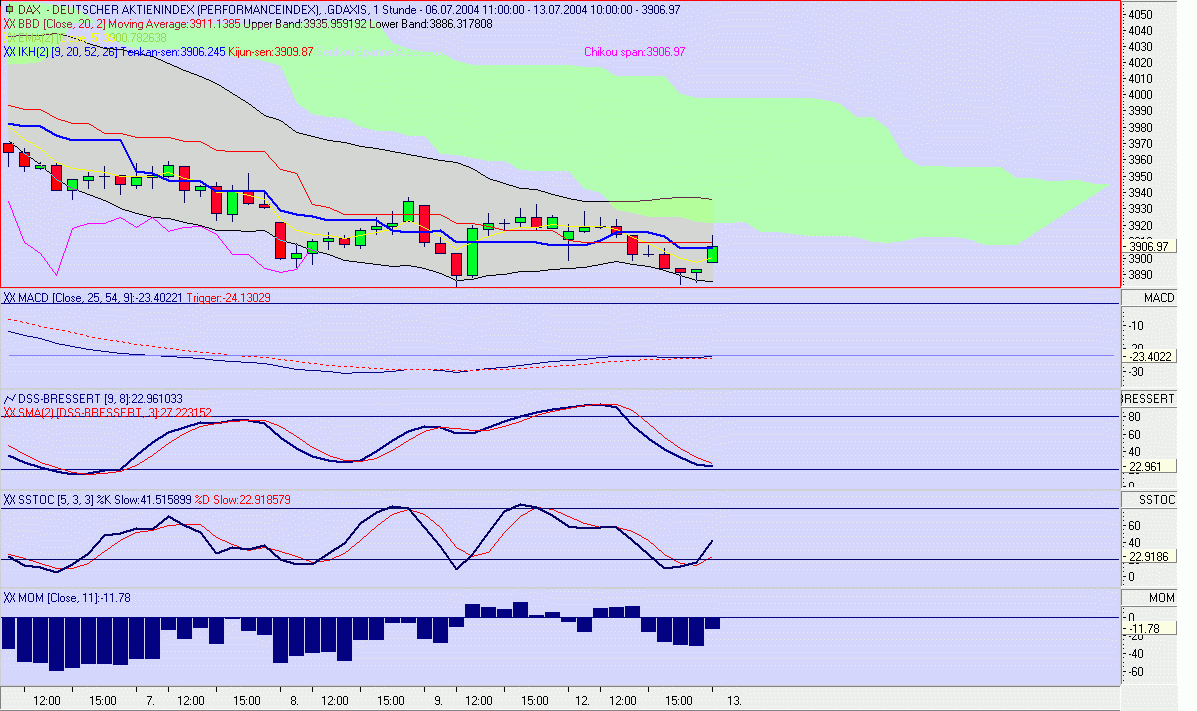Click the BRESSERT panel axis header
The width and height of the screenshot is (1197, 711).
click(1149, 399)
